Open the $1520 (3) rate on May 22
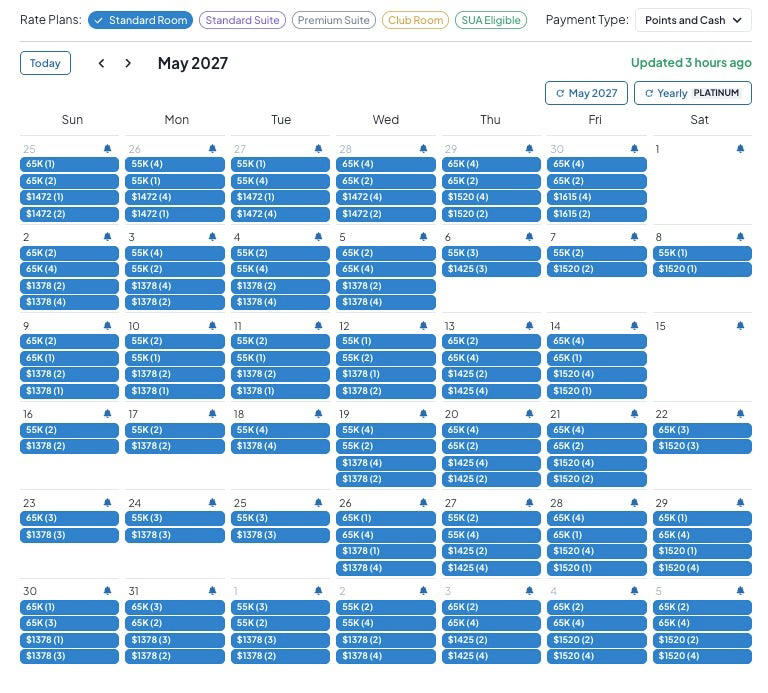The image size is (768, 693). pos(702,446)
